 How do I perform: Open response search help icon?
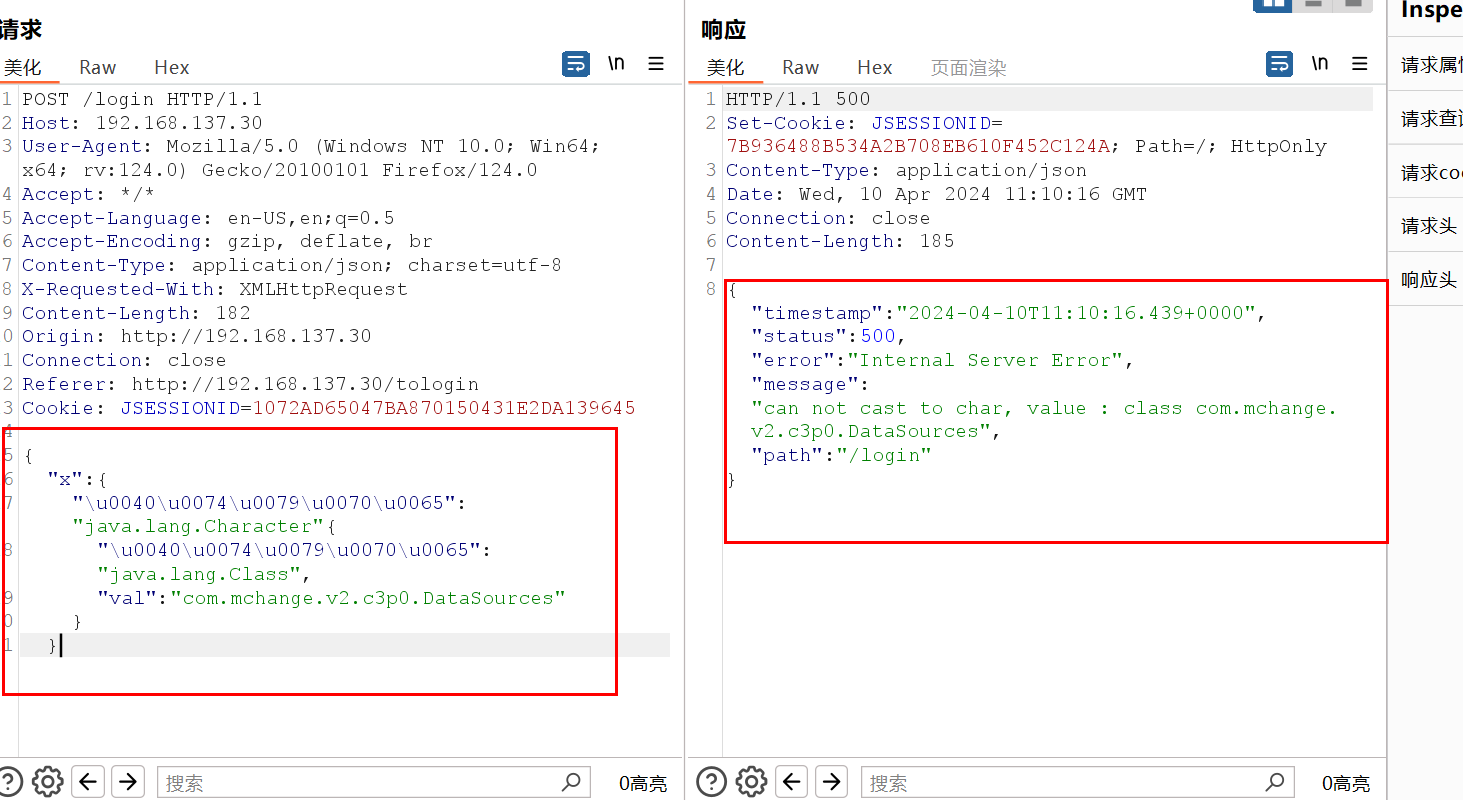pyautogui.click(x=710, y=781)
